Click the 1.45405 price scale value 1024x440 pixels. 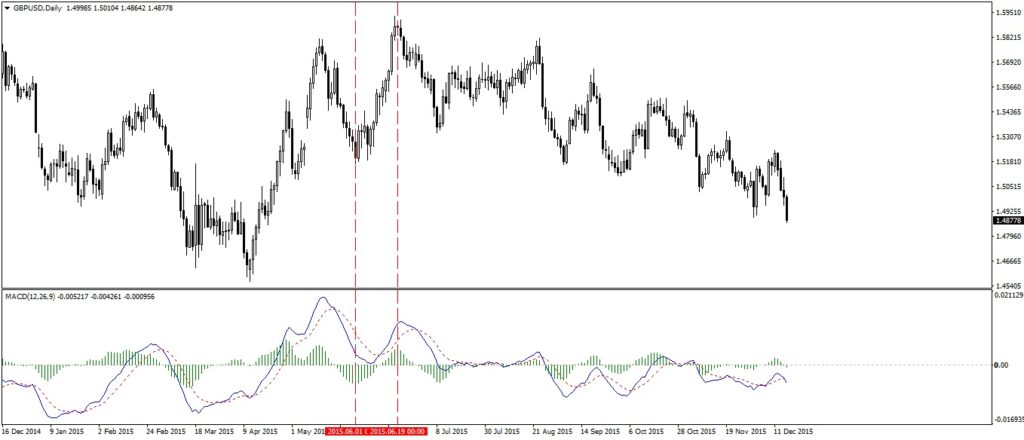[x=1004, y=285]
